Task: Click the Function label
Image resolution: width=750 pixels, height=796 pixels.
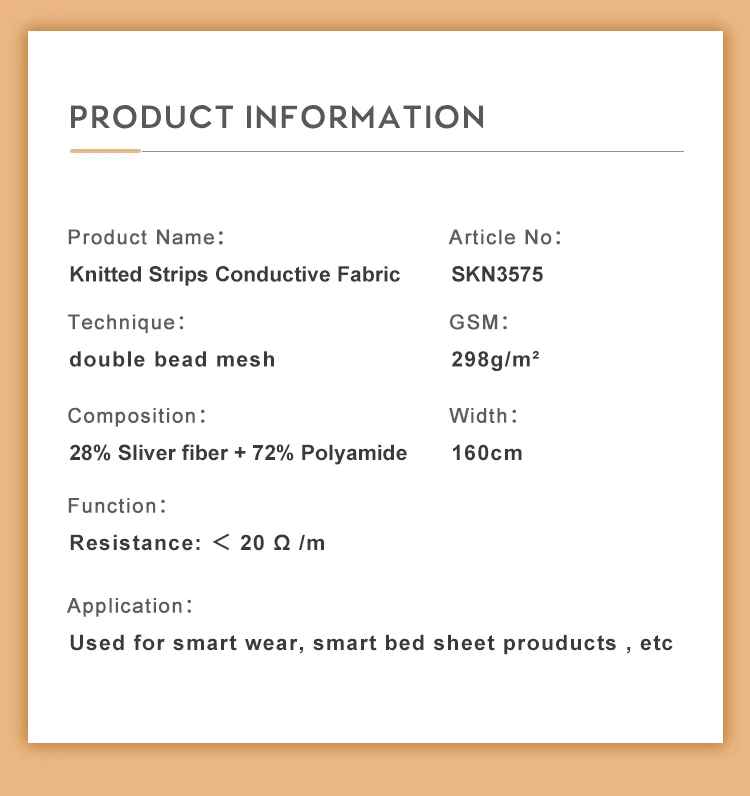Action: pos(116,507)
